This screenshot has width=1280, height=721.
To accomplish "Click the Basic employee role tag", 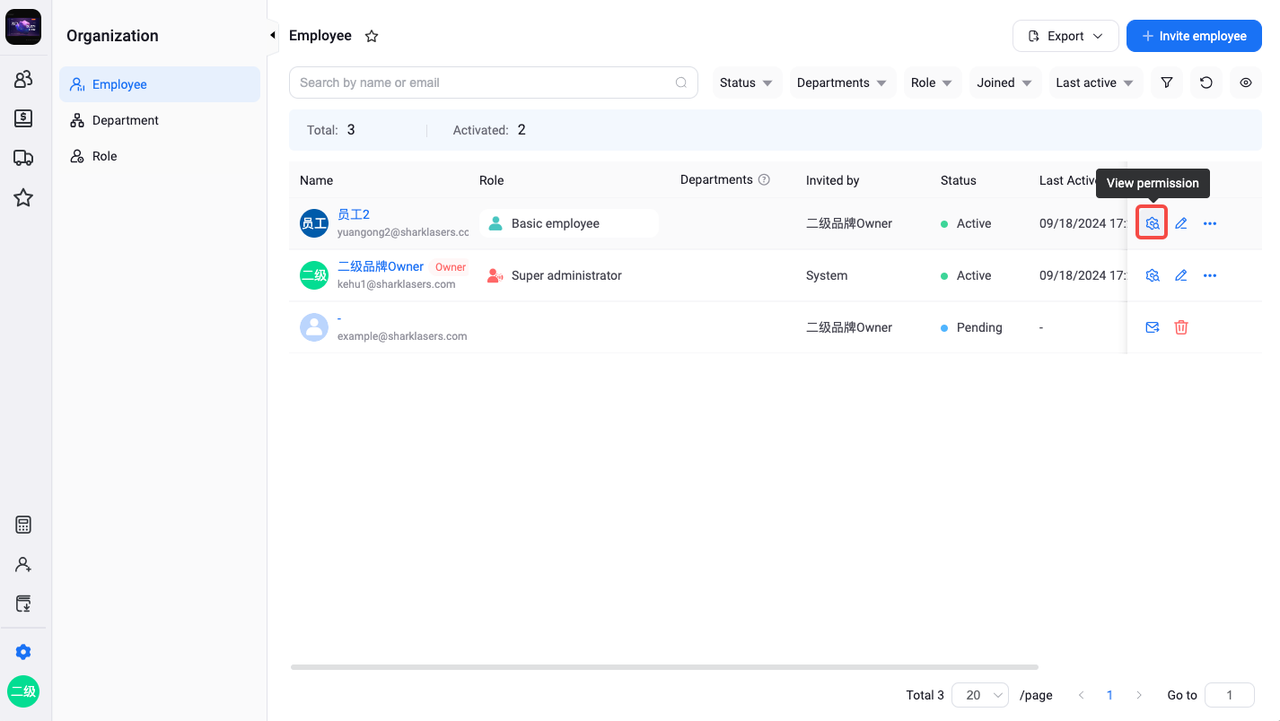I will 569,223.
